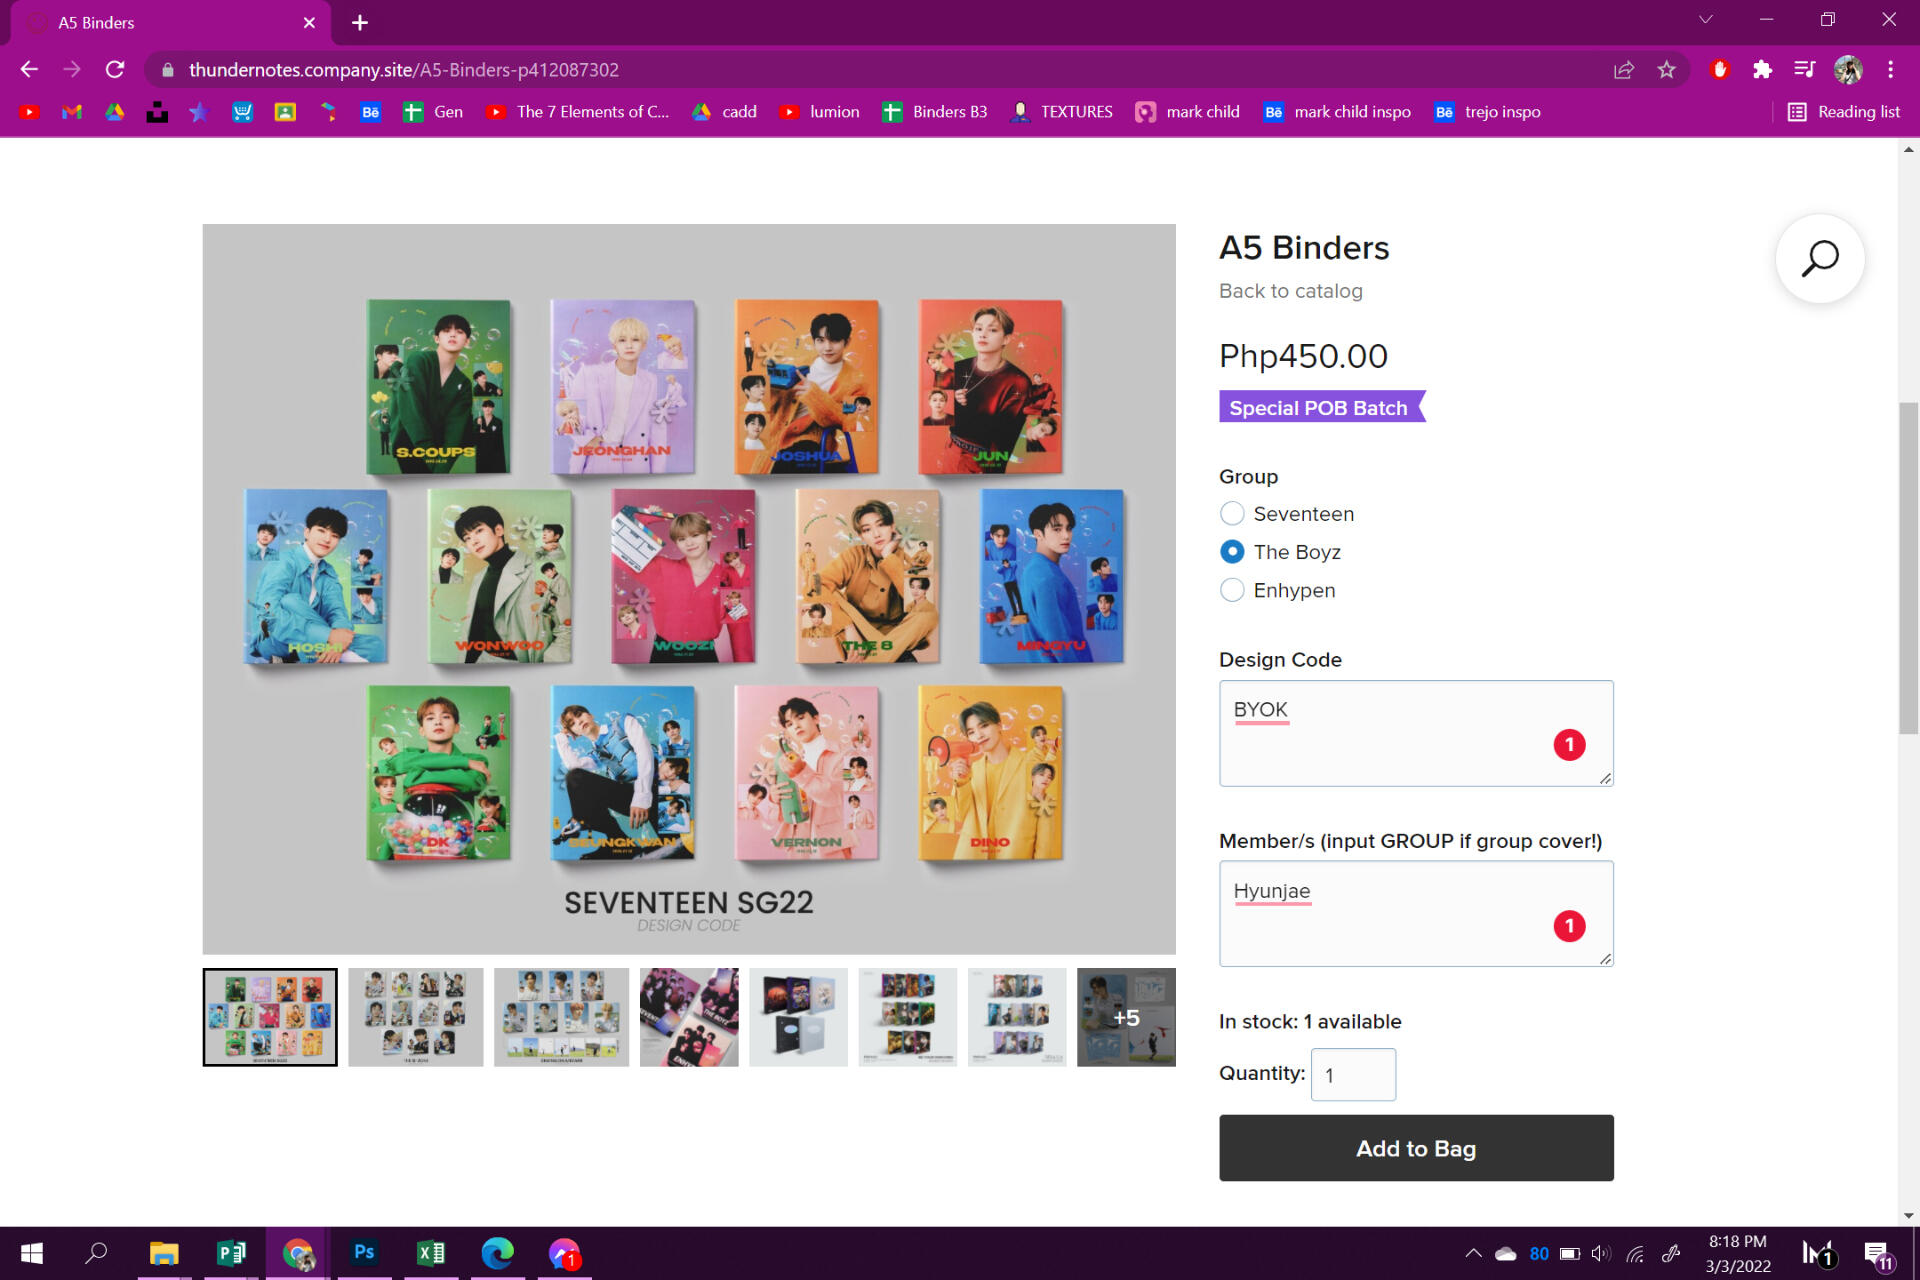Click the store search magnifier button

[1819, 259]
